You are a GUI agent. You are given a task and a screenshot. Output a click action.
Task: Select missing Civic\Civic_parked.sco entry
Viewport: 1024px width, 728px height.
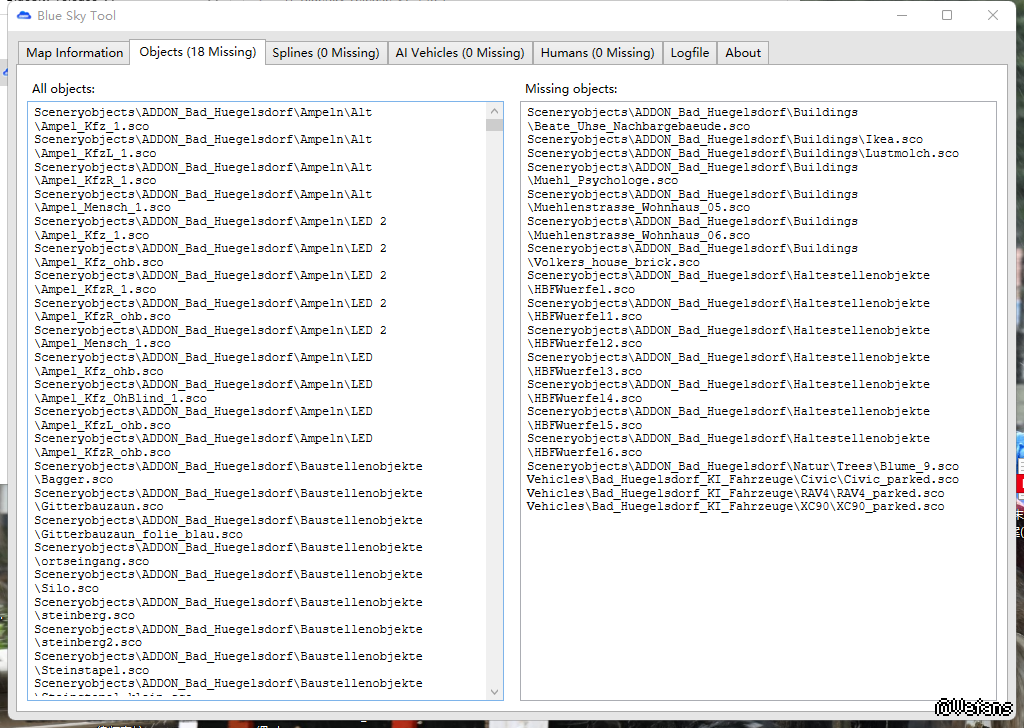743,479
